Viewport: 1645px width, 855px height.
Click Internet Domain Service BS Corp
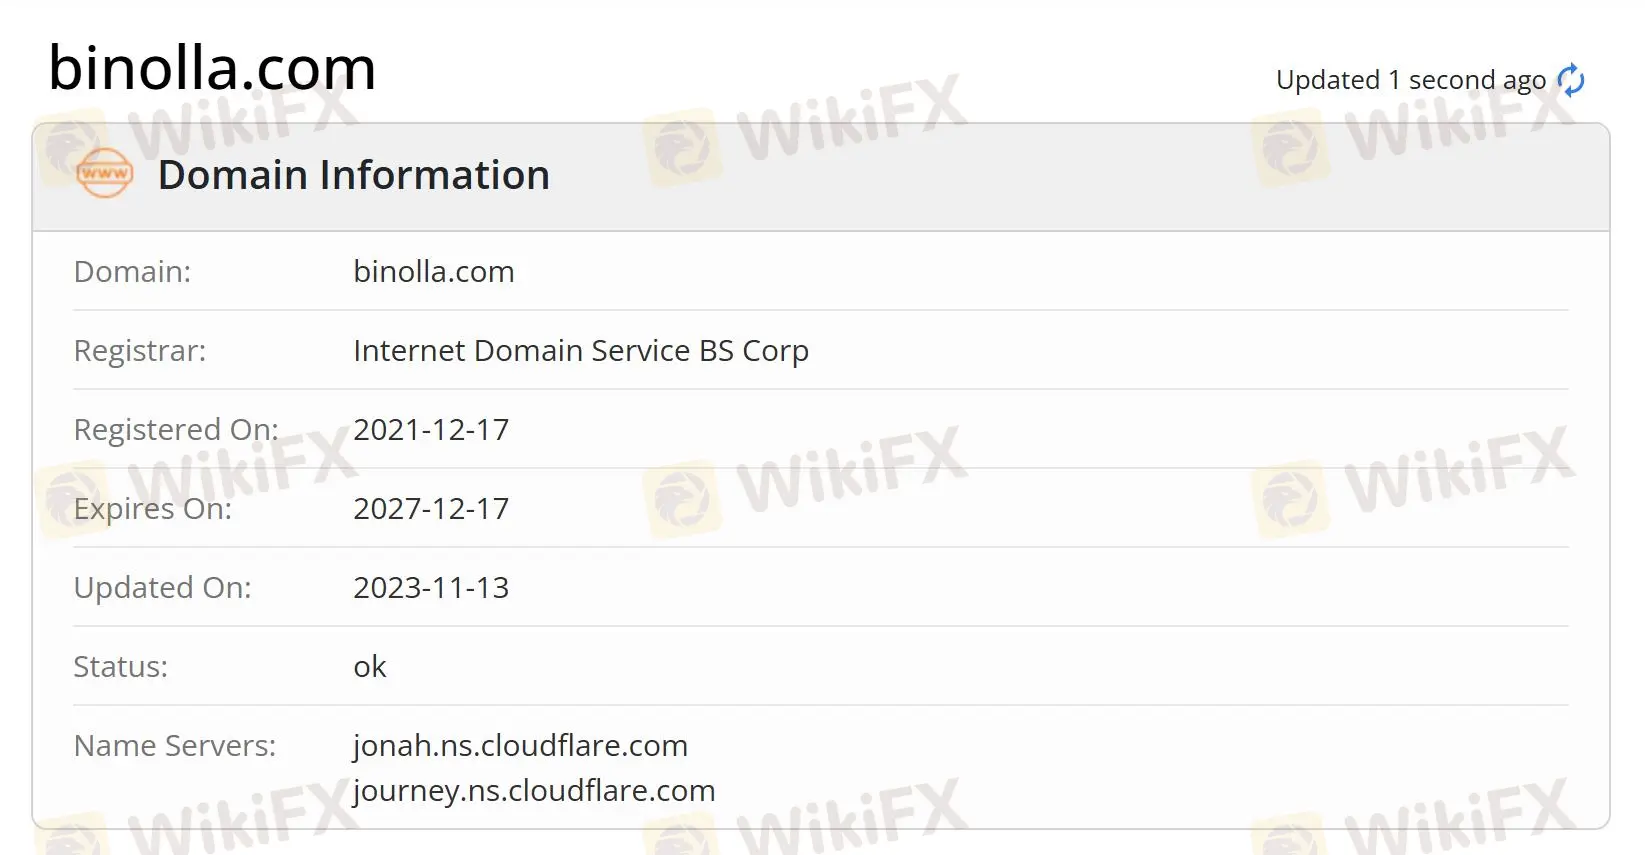[x=581, y=351]
